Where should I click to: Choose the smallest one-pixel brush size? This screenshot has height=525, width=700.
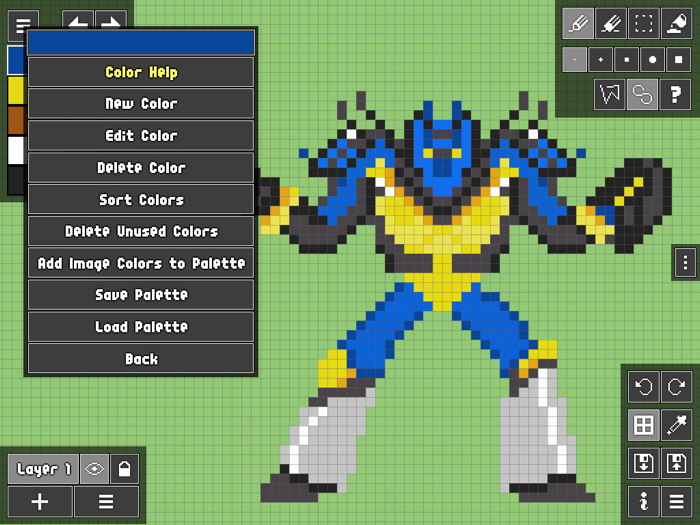(575, 59)
